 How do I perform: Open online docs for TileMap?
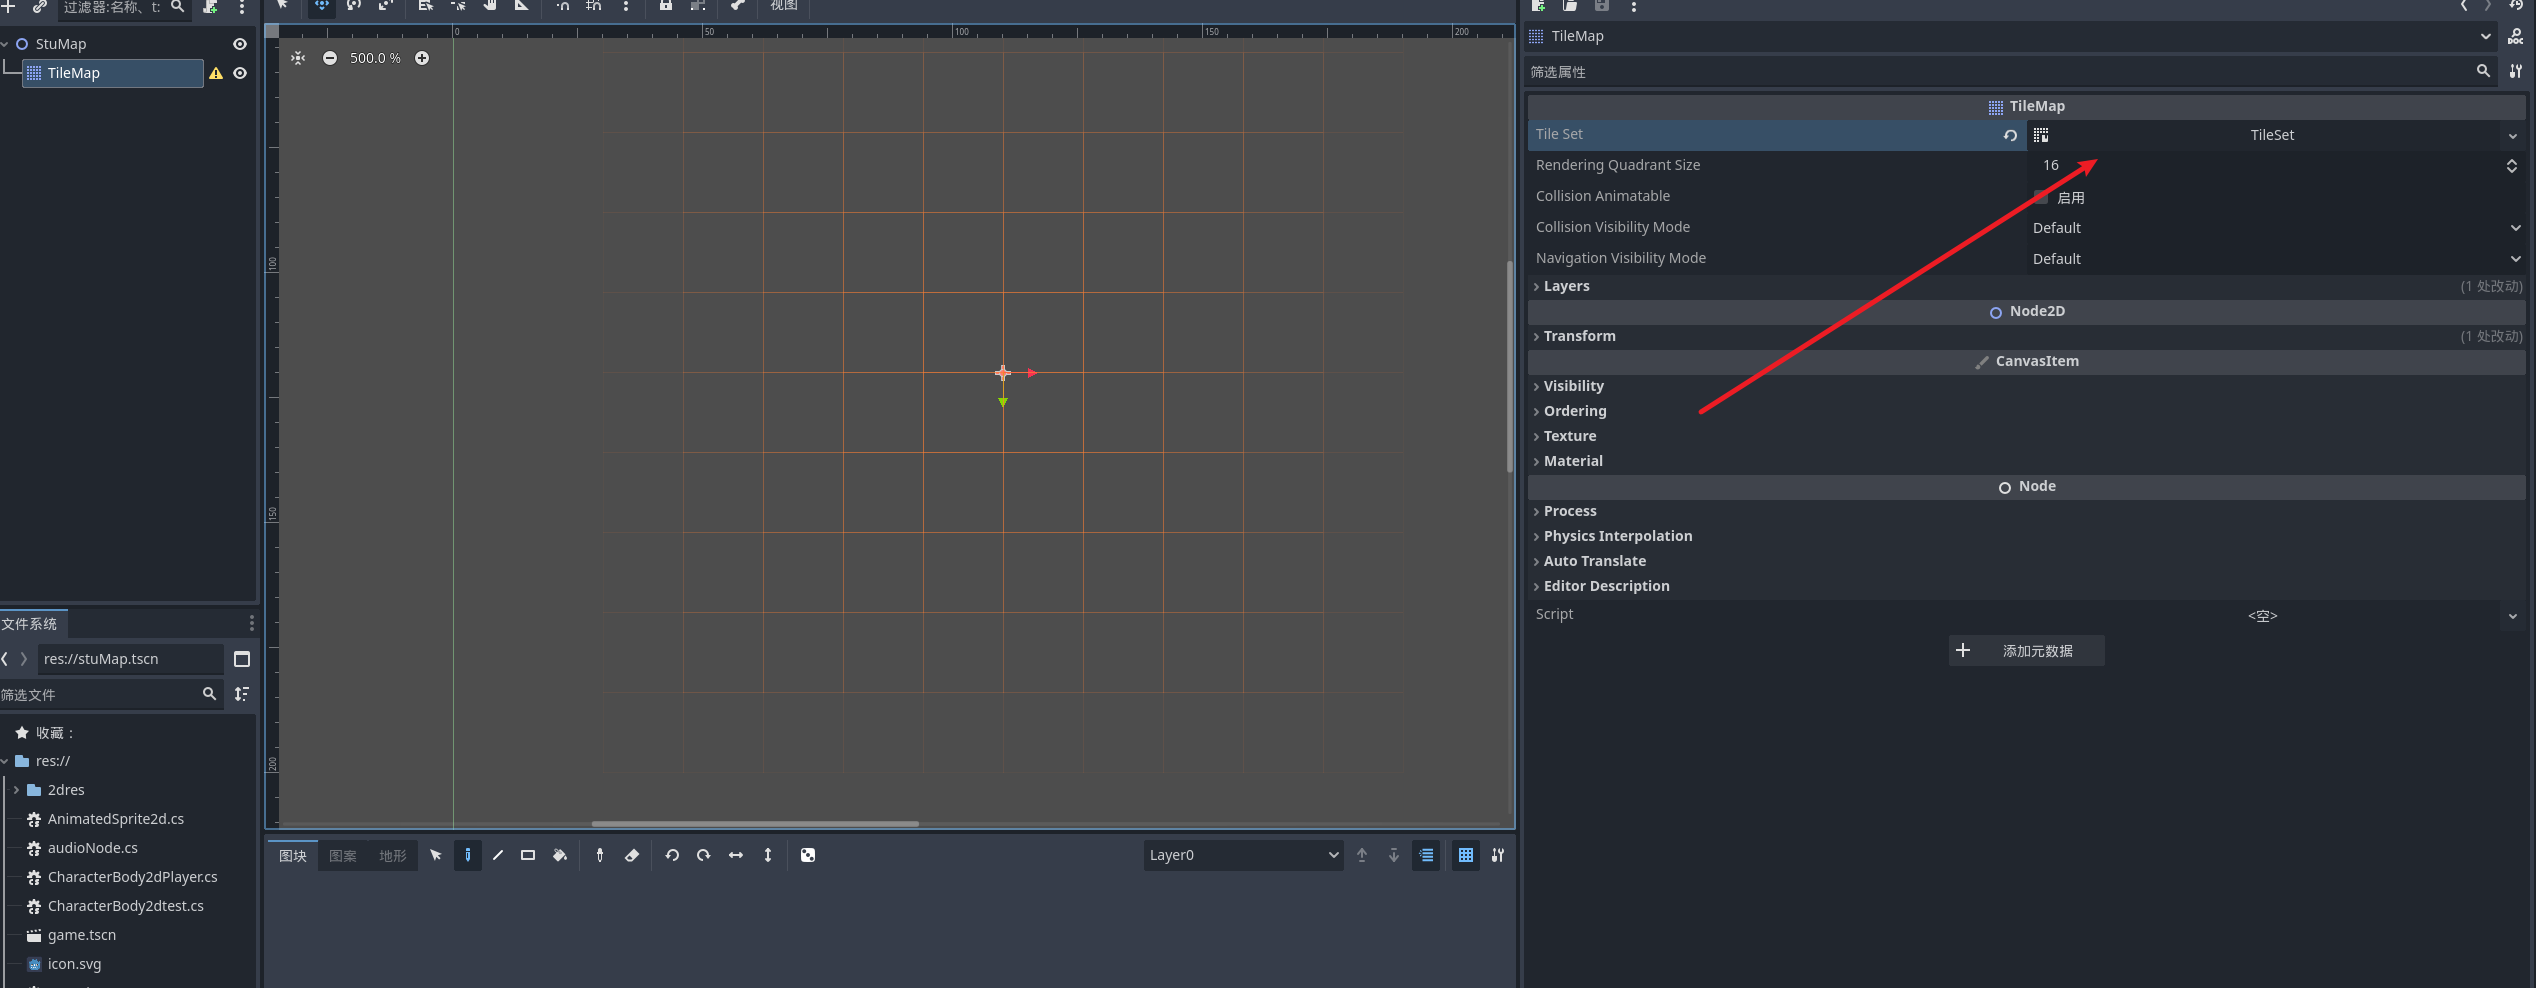(2515, 36)
